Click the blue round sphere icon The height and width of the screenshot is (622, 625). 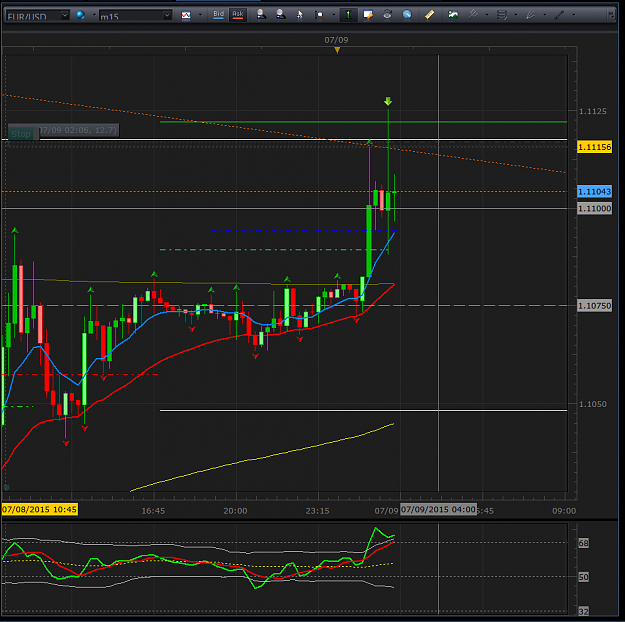pyautogui.click(x=407, y=15)
